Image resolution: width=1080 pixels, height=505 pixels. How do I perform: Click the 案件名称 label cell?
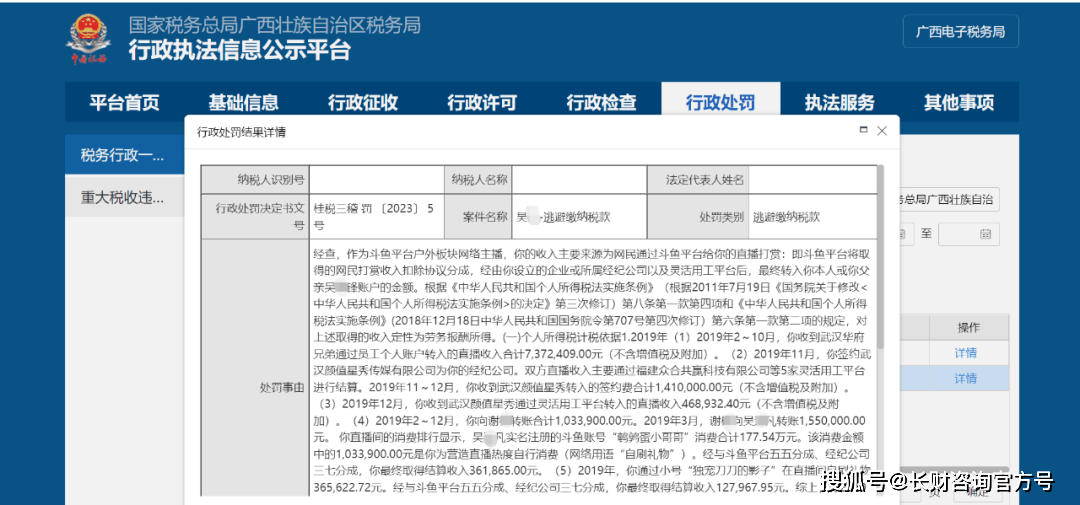[x=479, y=216]
